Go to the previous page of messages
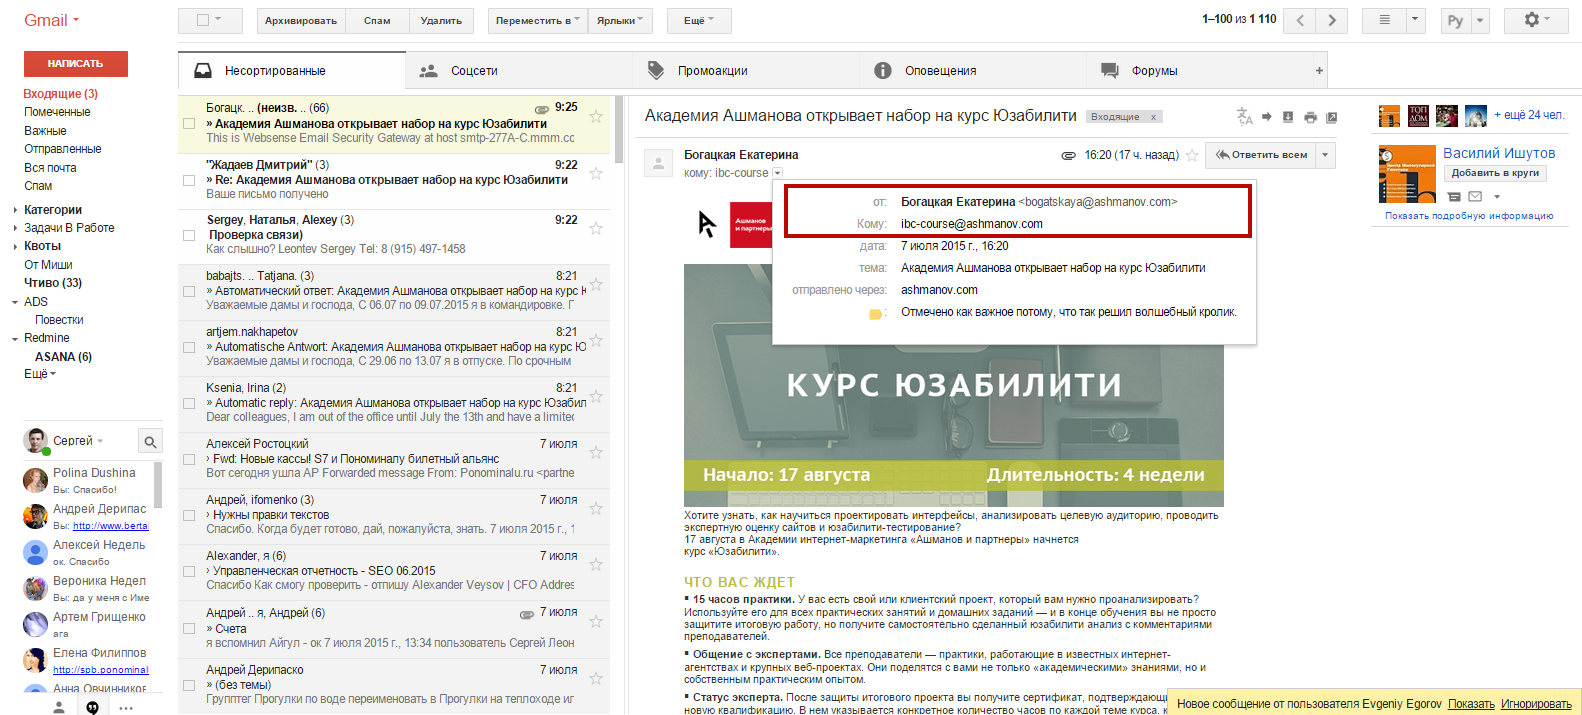The height and width of the screenshot is (715, 1582). pyautogui.click(x=1300, y=20)
